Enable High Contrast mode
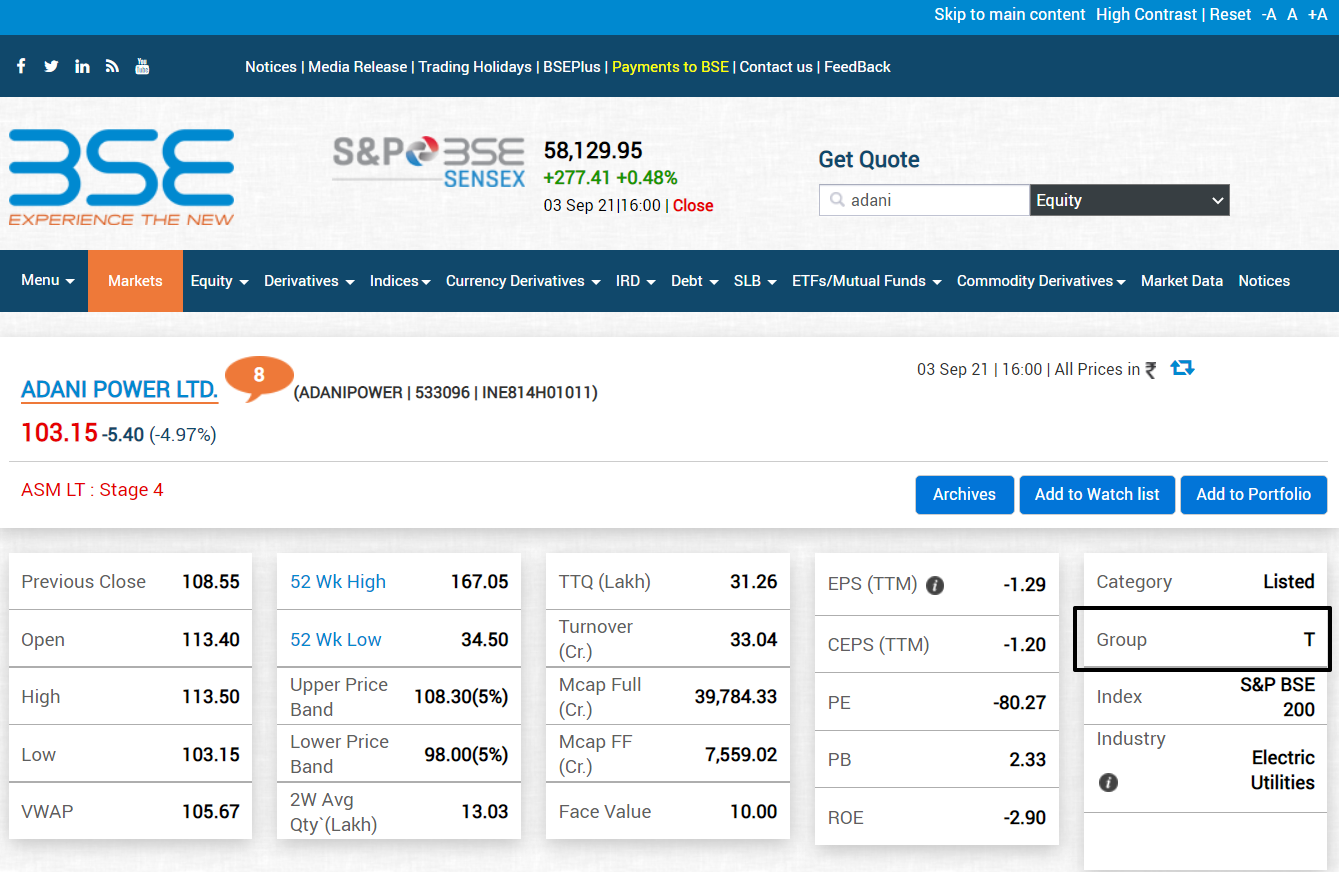The image size is (1339, 872). (1146, 14)
